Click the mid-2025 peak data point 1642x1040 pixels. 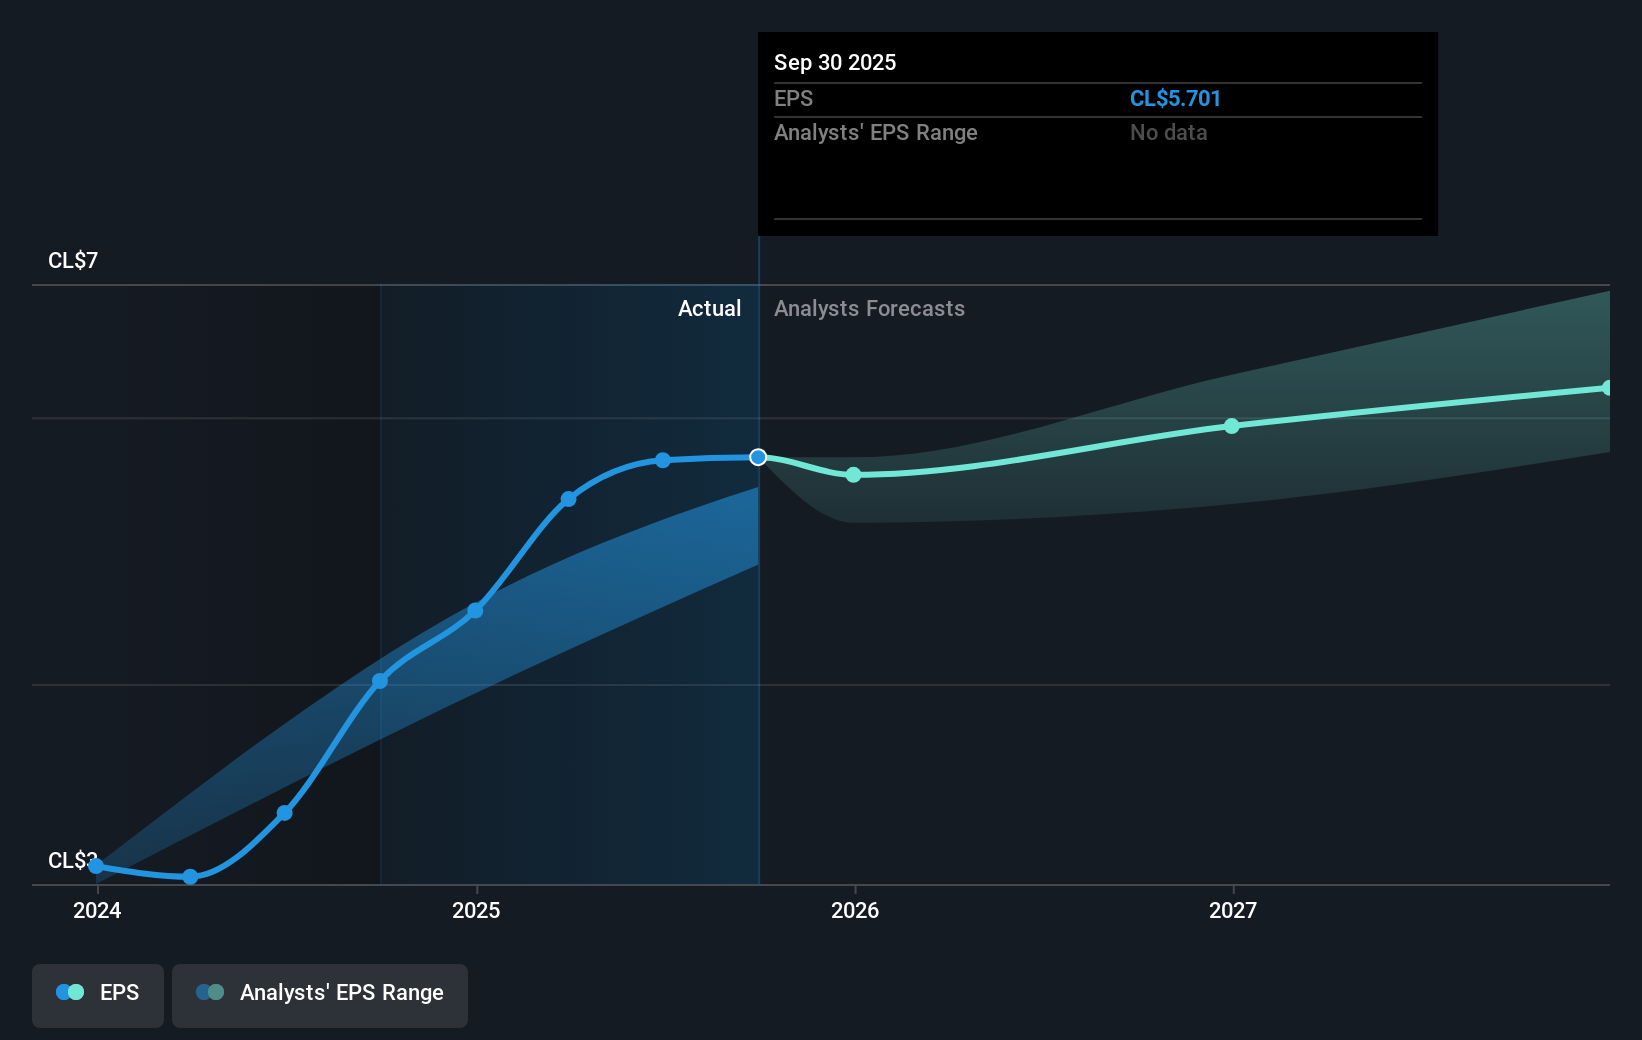pyautogui.click(x=663, y=459)
